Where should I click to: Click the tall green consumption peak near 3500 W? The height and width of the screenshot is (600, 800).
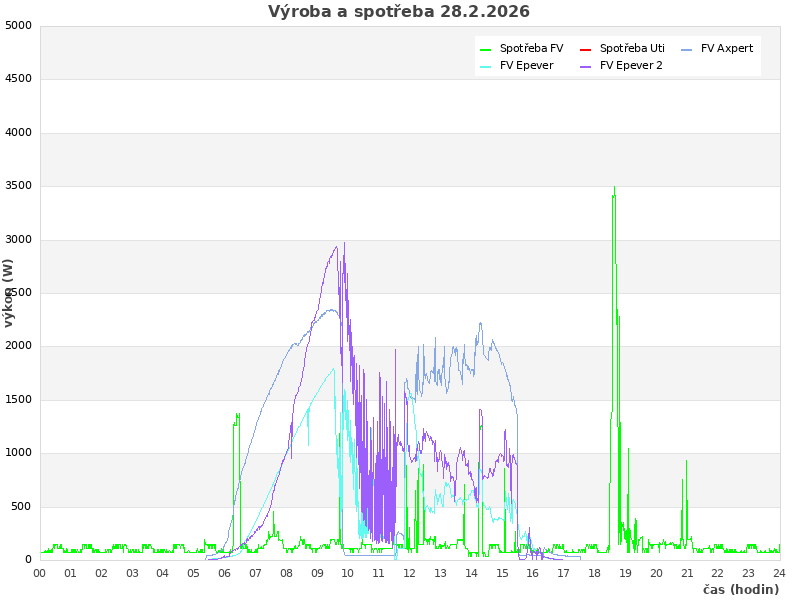tap(614, 190)
